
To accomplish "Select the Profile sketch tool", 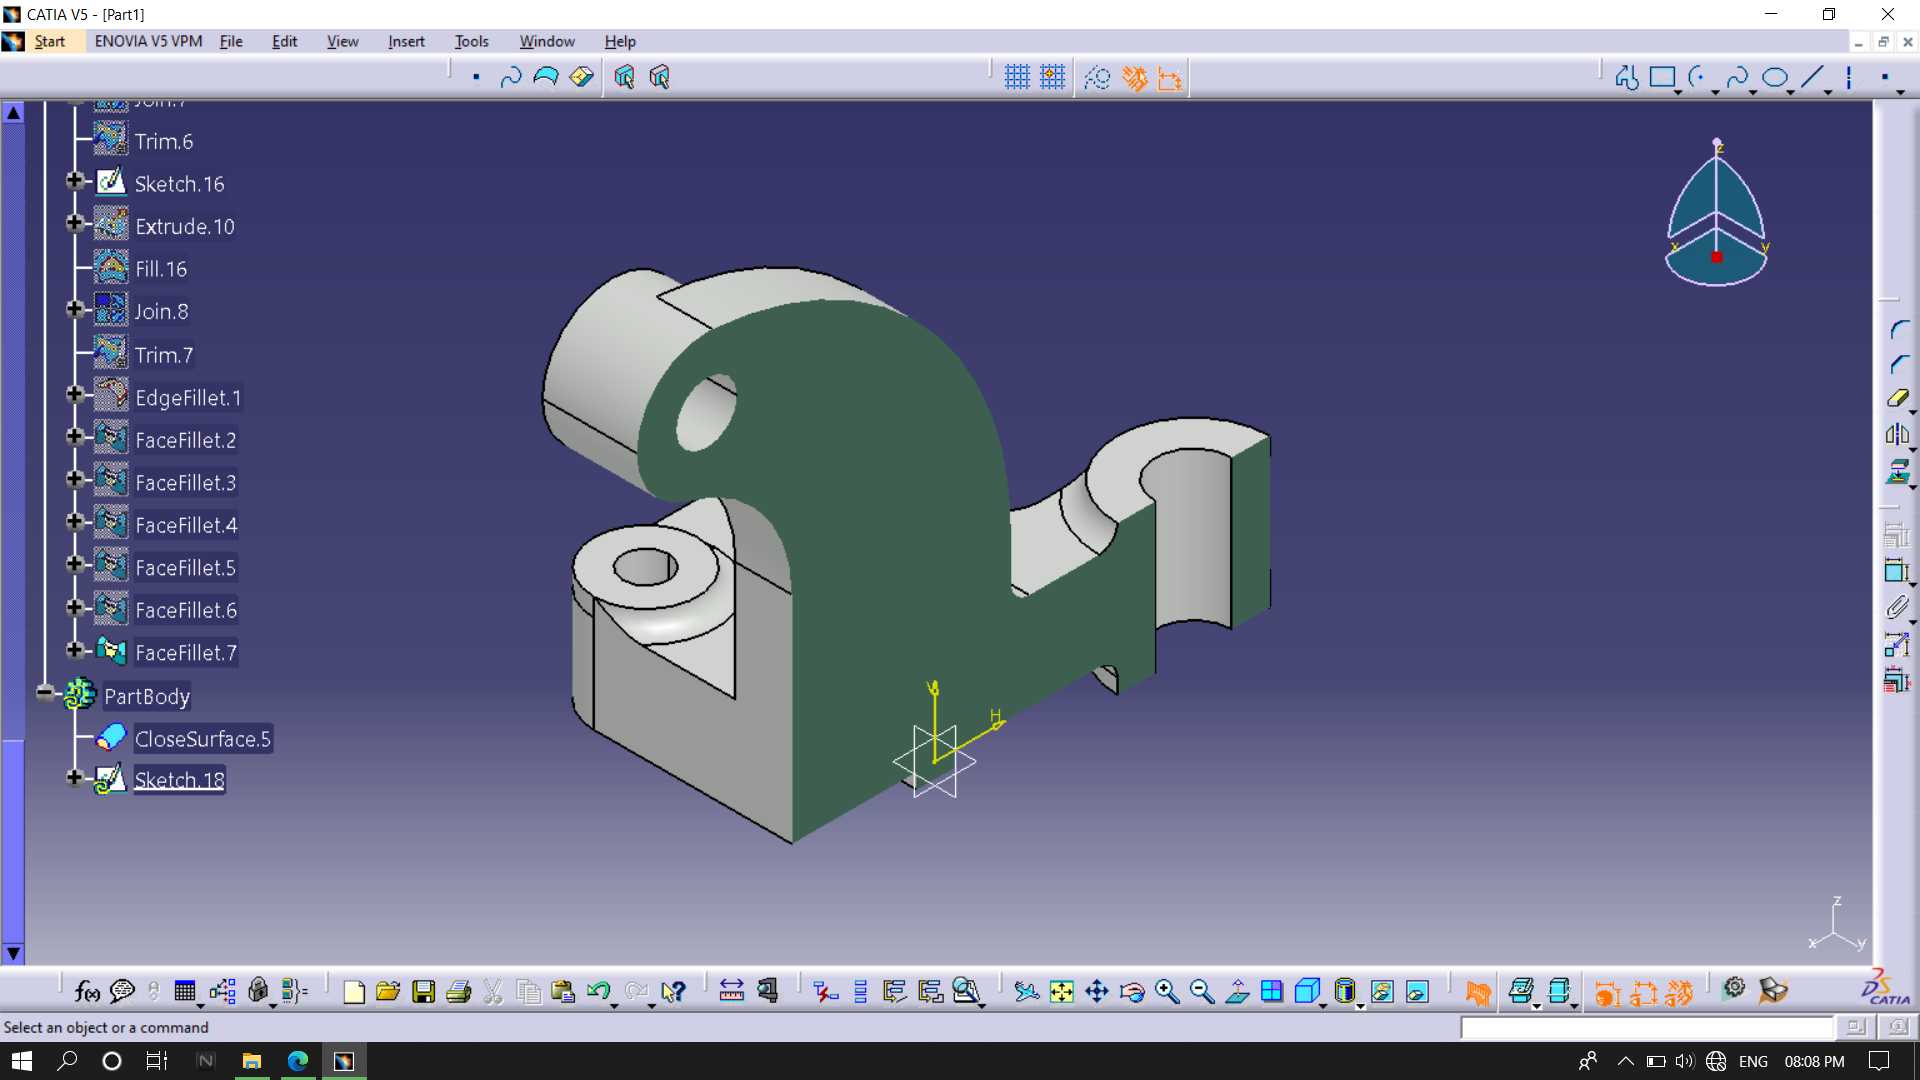I will tap(1626, 77).
